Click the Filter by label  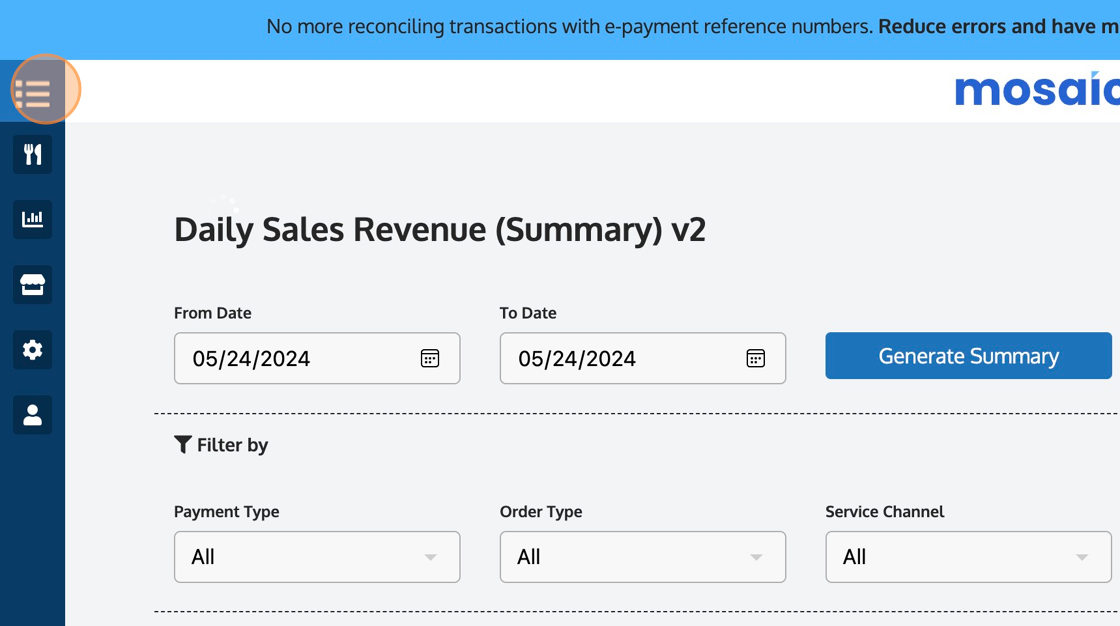[x=232, y=445]
